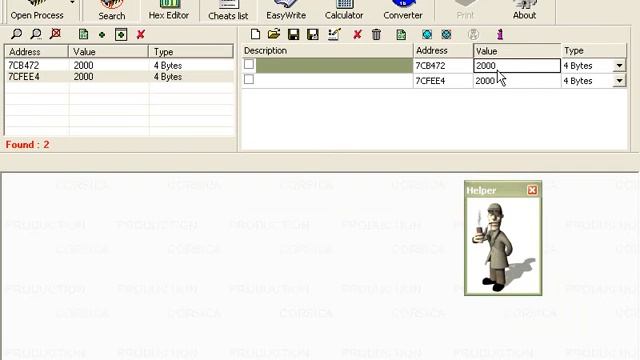Click the first magnifier new search icon
640x360 pixels.
click(16, 34)
